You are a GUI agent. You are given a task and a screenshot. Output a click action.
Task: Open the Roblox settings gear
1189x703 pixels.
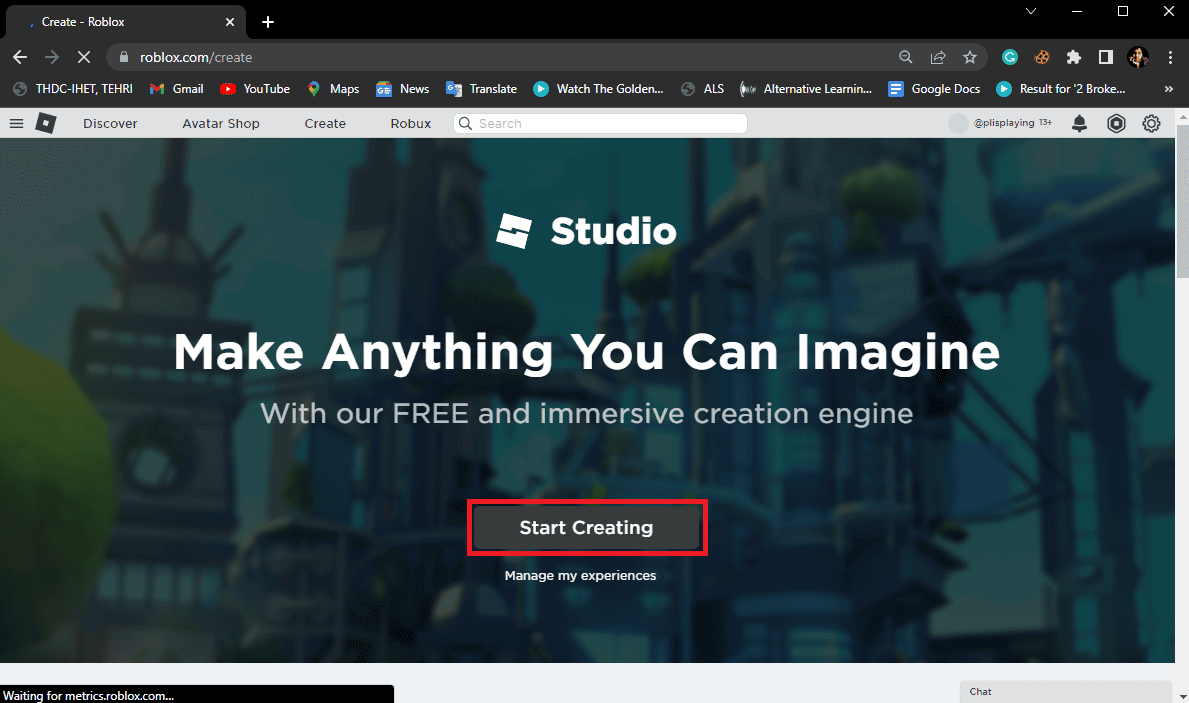click(x=1151, y=123)
